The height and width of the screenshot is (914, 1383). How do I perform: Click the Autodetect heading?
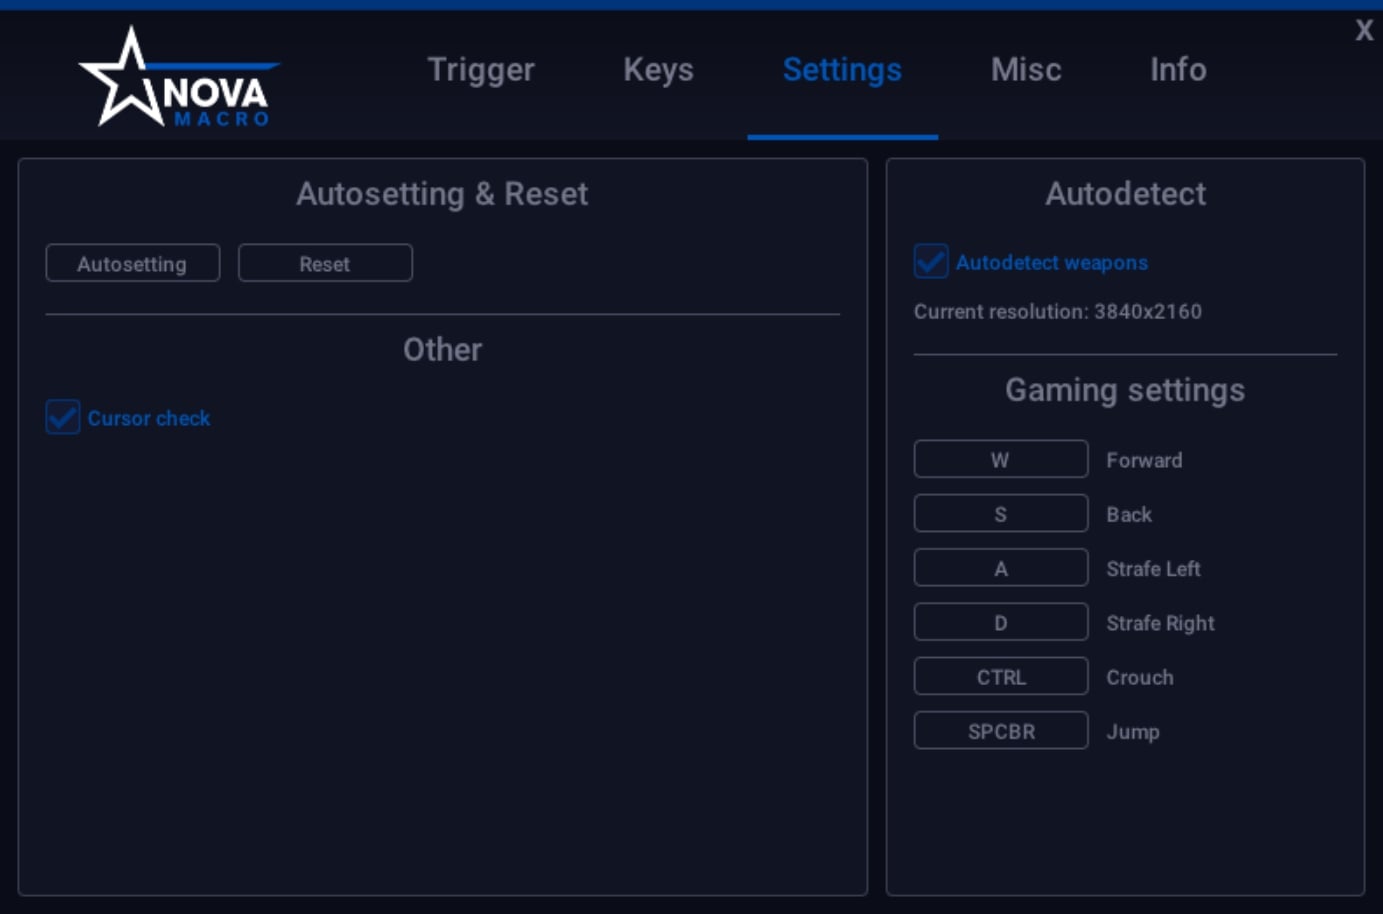click(x=1125, y=194)
